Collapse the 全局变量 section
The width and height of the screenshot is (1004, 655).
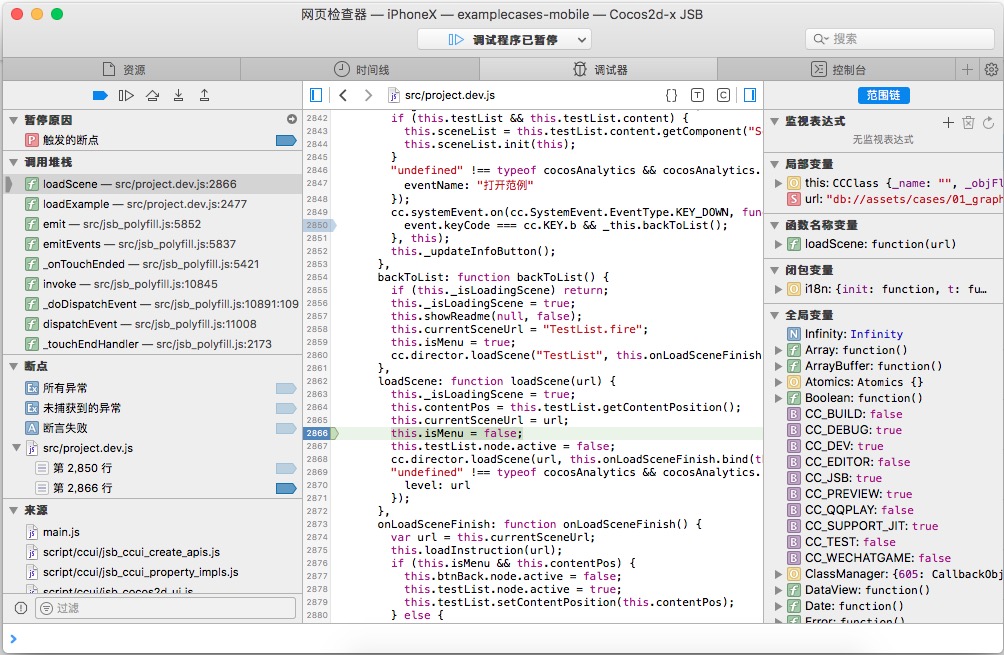(774, 315)
